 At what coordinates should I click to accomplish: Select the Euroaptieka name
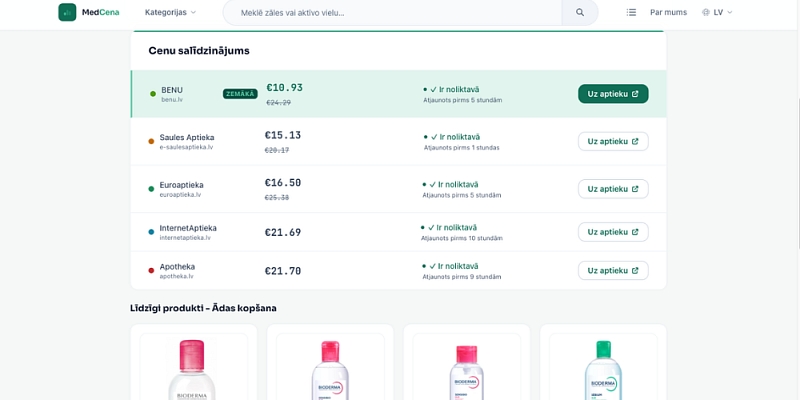pyautogui.click(x=181, y=185)
